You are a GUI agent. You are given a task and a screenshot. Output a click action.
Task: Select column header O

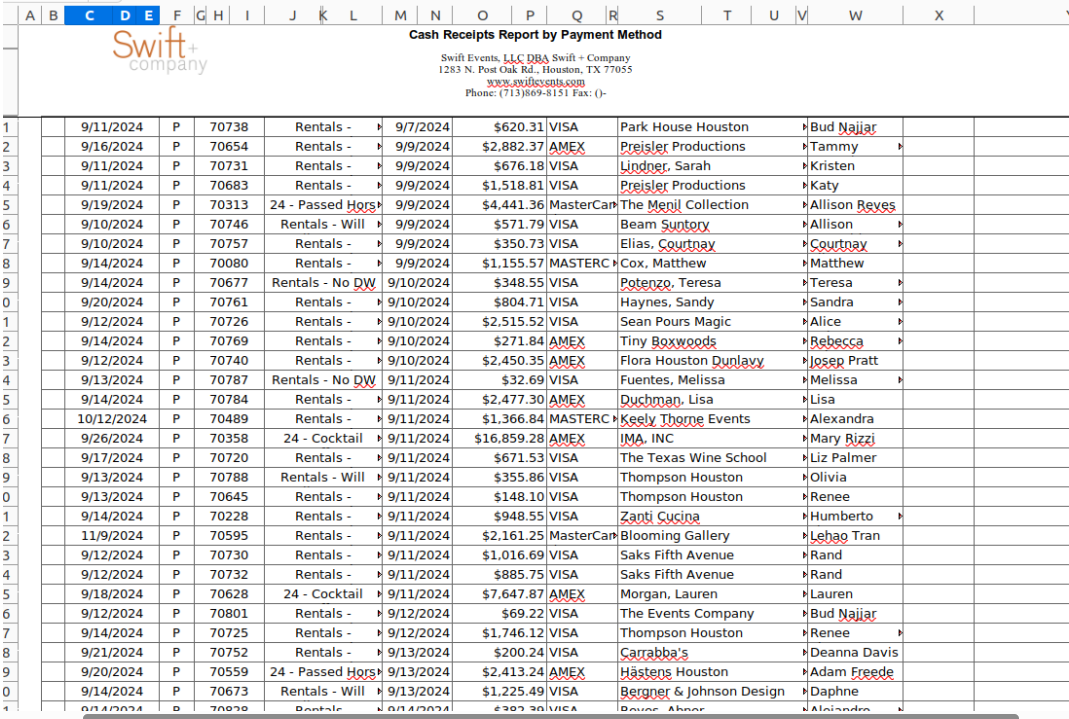[x=483, y=15]
